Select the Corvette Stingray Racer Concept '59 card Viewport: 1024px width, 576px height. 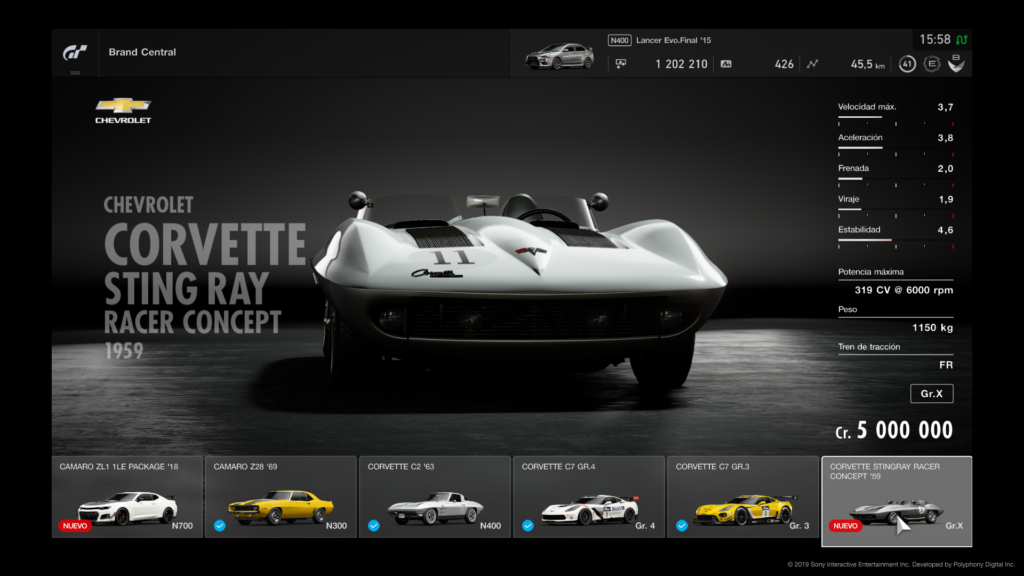[x=897, y=501]
